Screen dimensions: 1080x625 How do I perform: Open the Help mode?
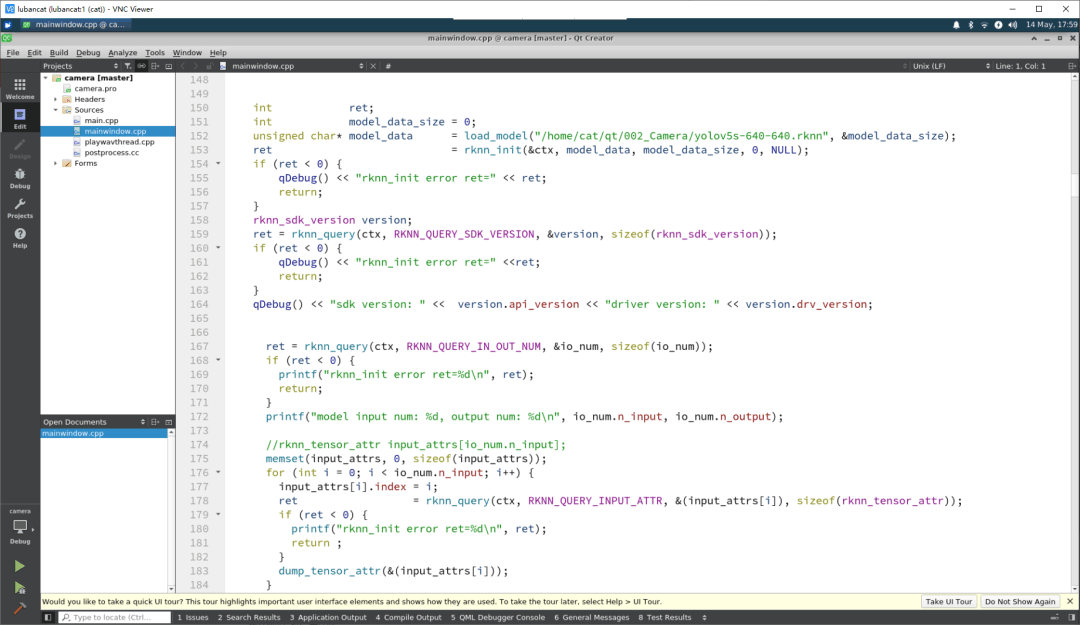tap(20, 238)
